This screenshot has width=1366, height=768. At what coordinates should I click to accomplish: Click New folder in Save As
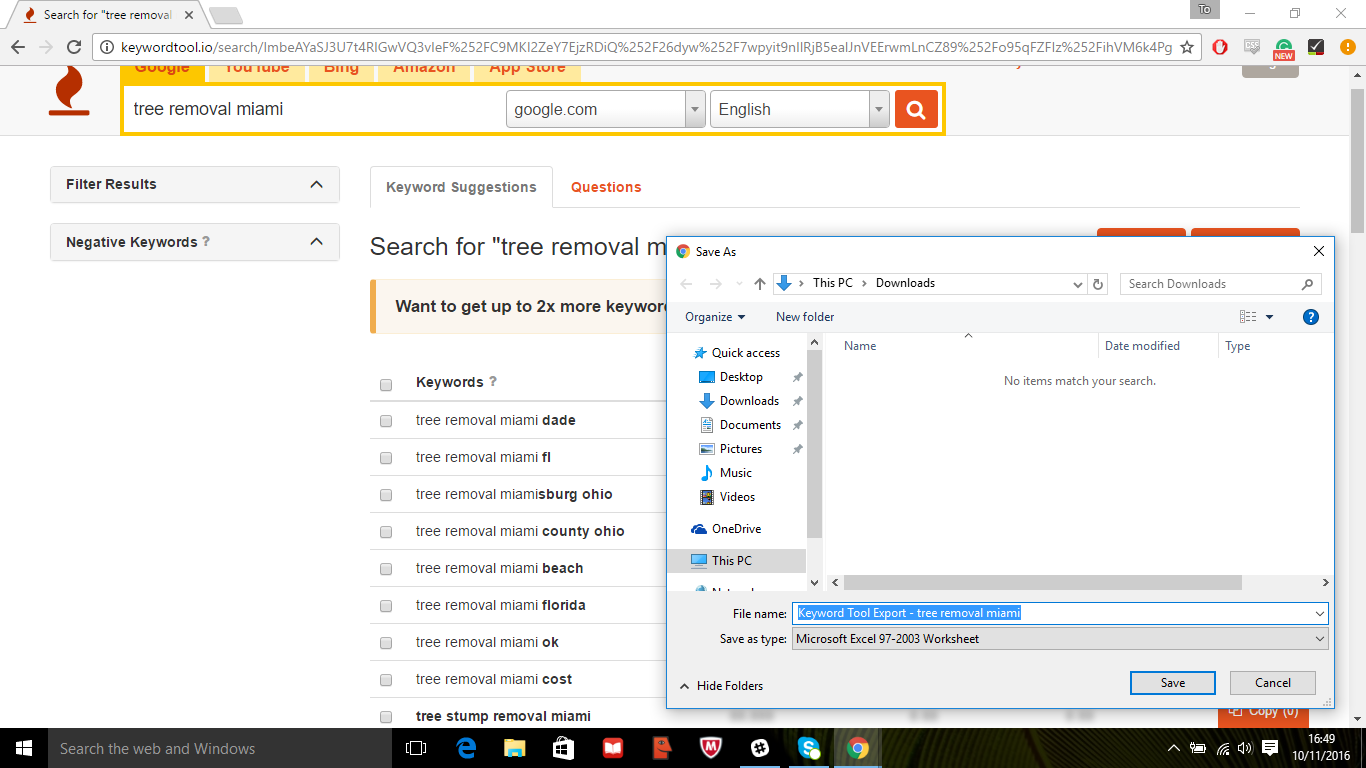805,317
